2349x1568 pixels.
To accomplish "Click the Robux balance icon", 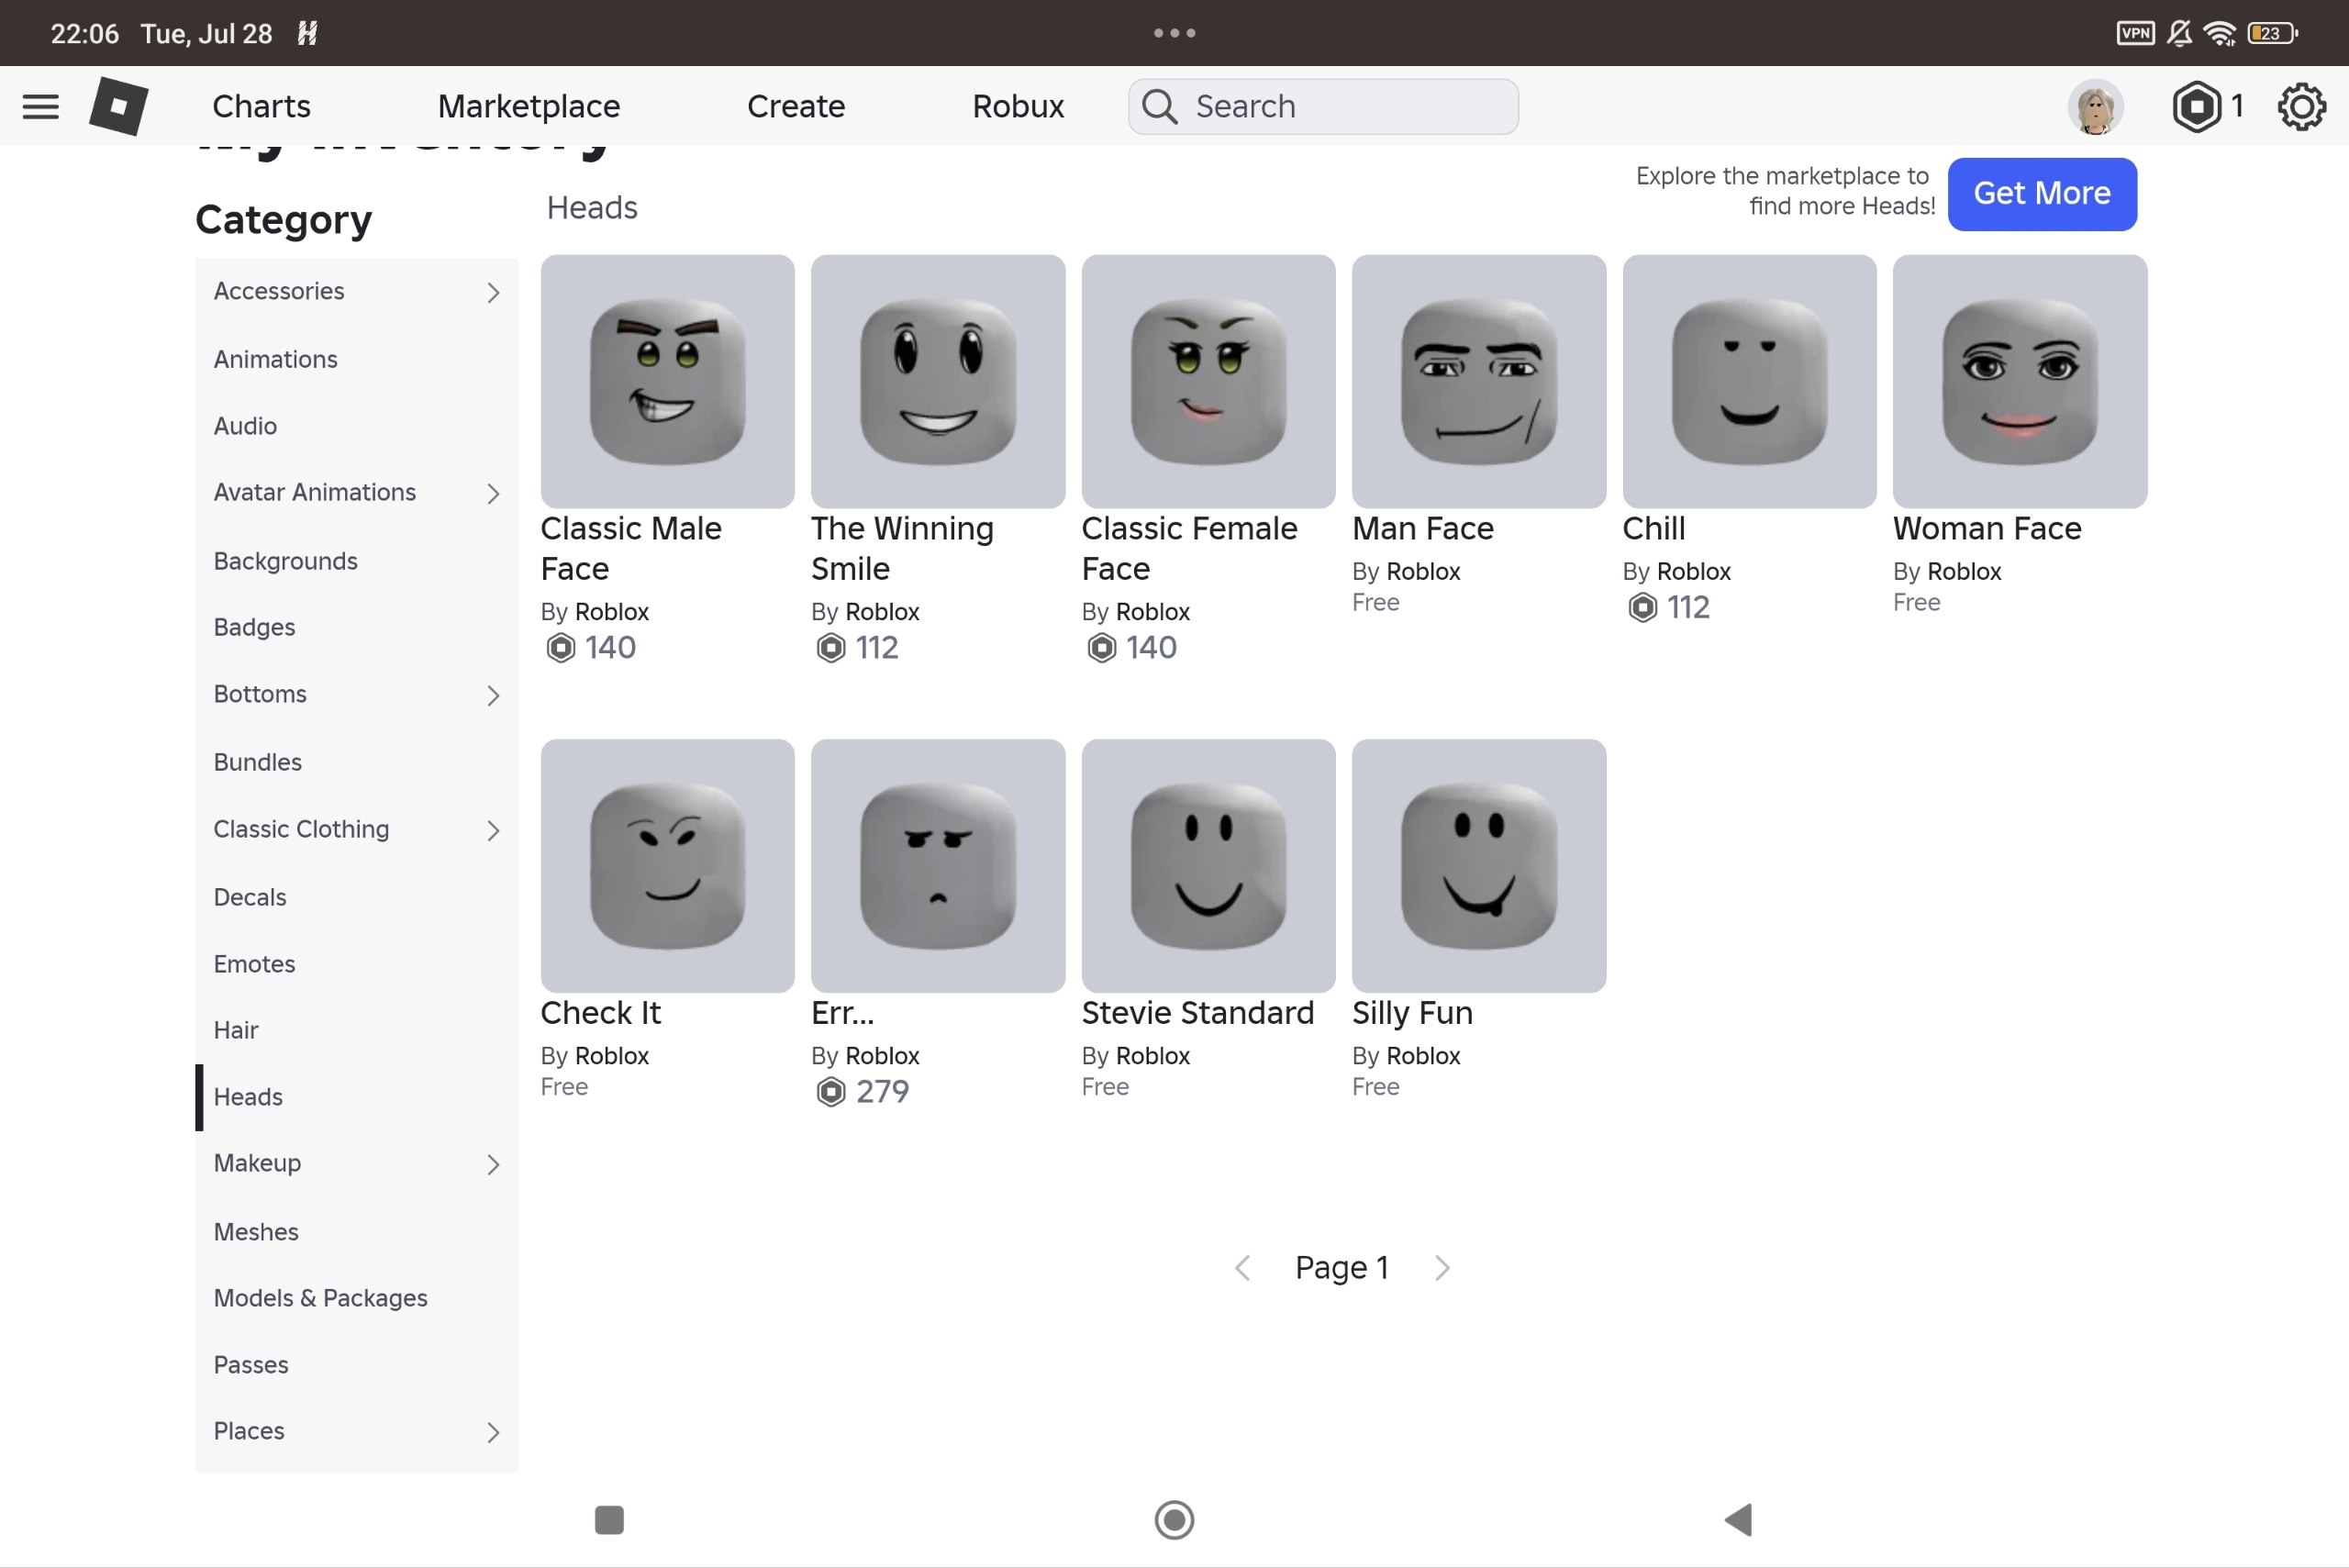I will [x=2196, y=106].
